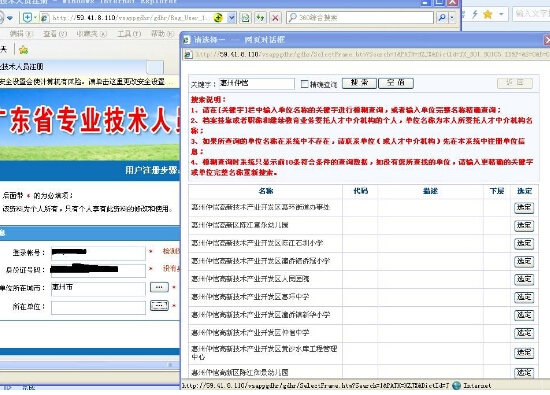Toggle the 精确查询 checkbox
This screenshot has height=395, width=550.
[x=304, y=84]
